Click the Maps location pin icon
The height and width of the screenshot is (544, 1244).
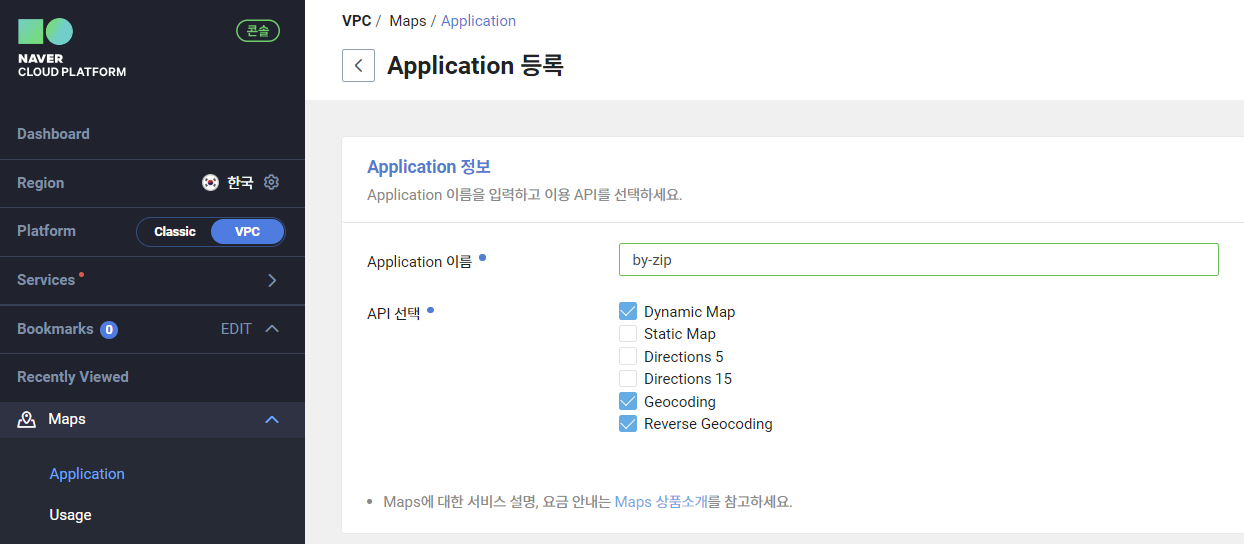(27, 420)
